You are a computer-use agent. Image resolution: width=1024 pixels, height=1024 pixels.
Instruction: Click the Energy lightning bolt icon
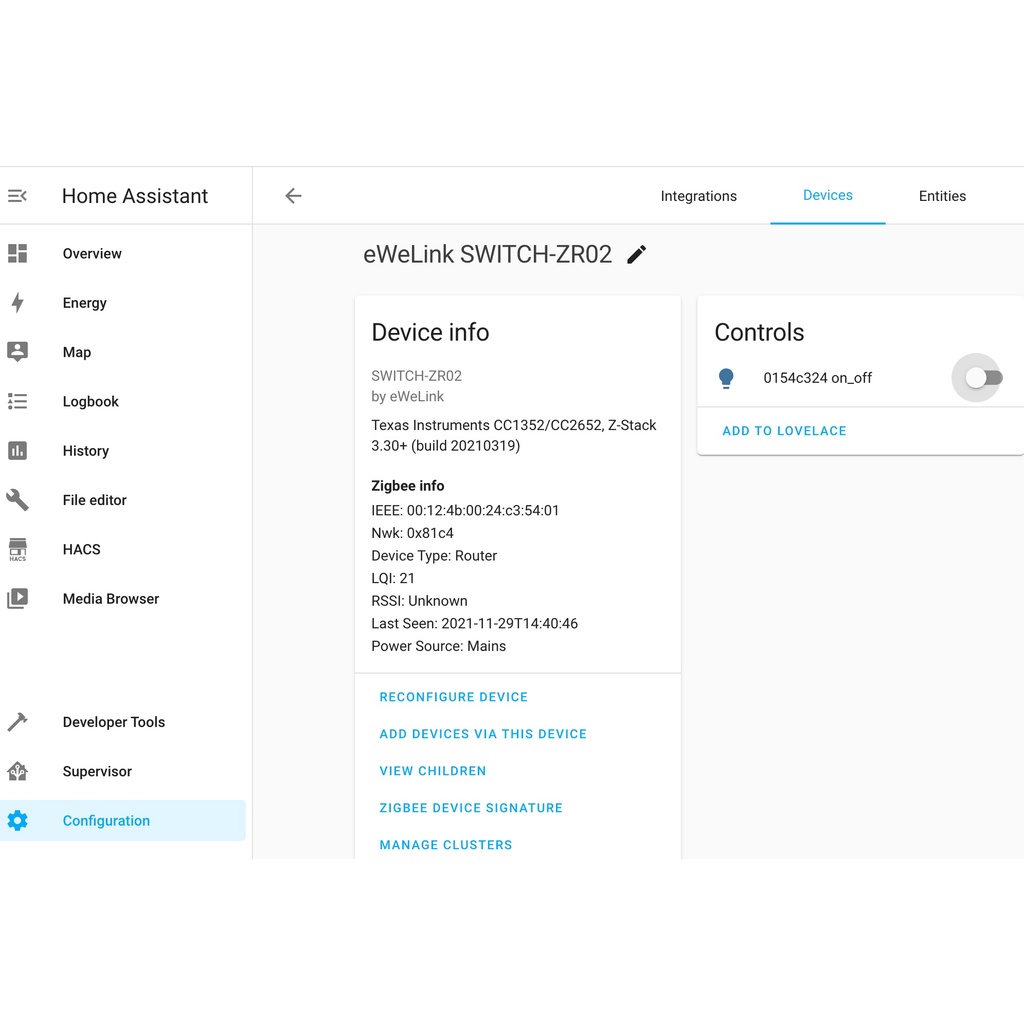click(x=17, y=303)
